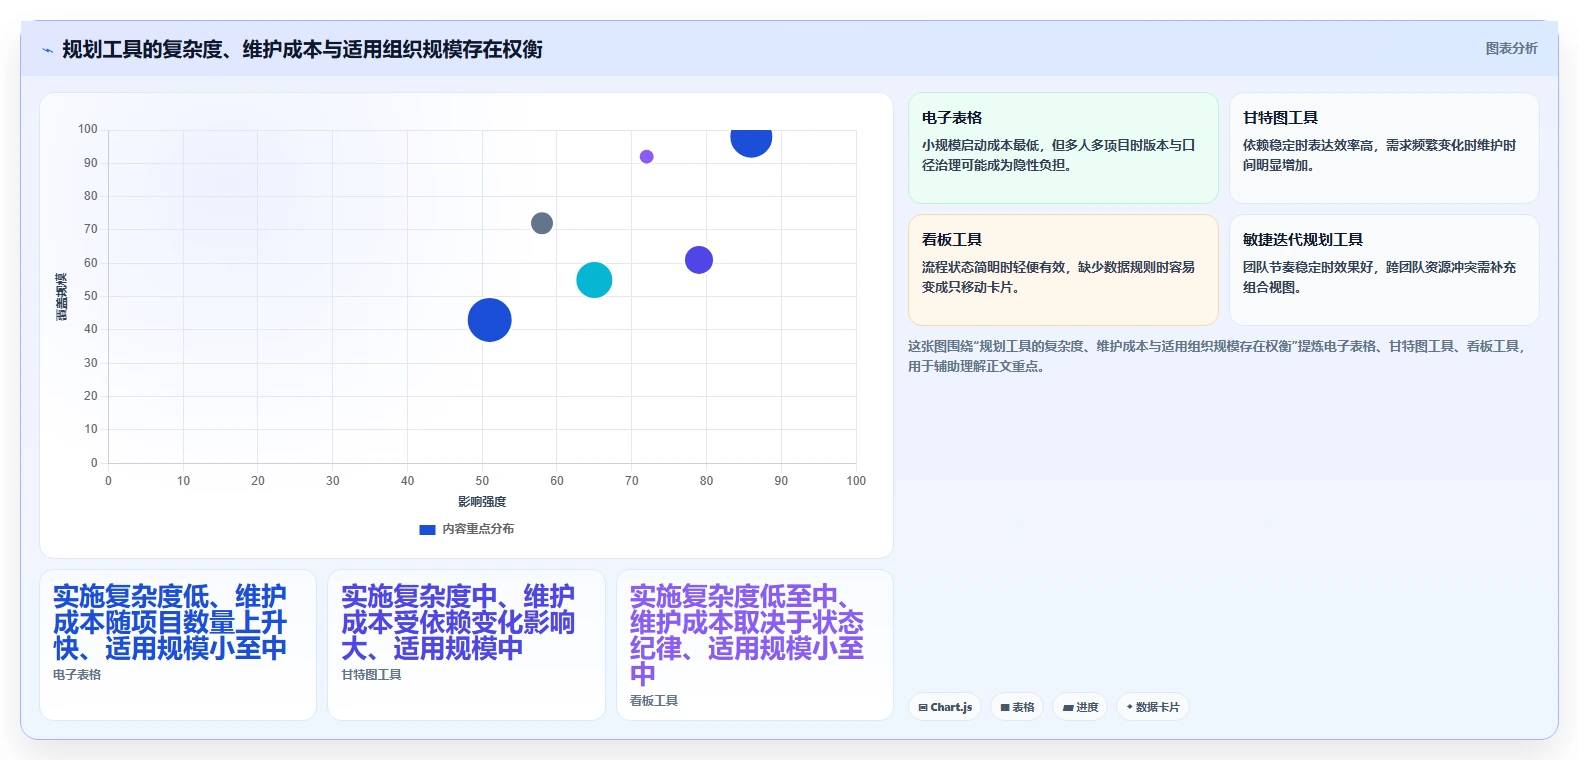
Task: Click the 覆盖规模 y-axis title
Action: (x=62, y=297)
